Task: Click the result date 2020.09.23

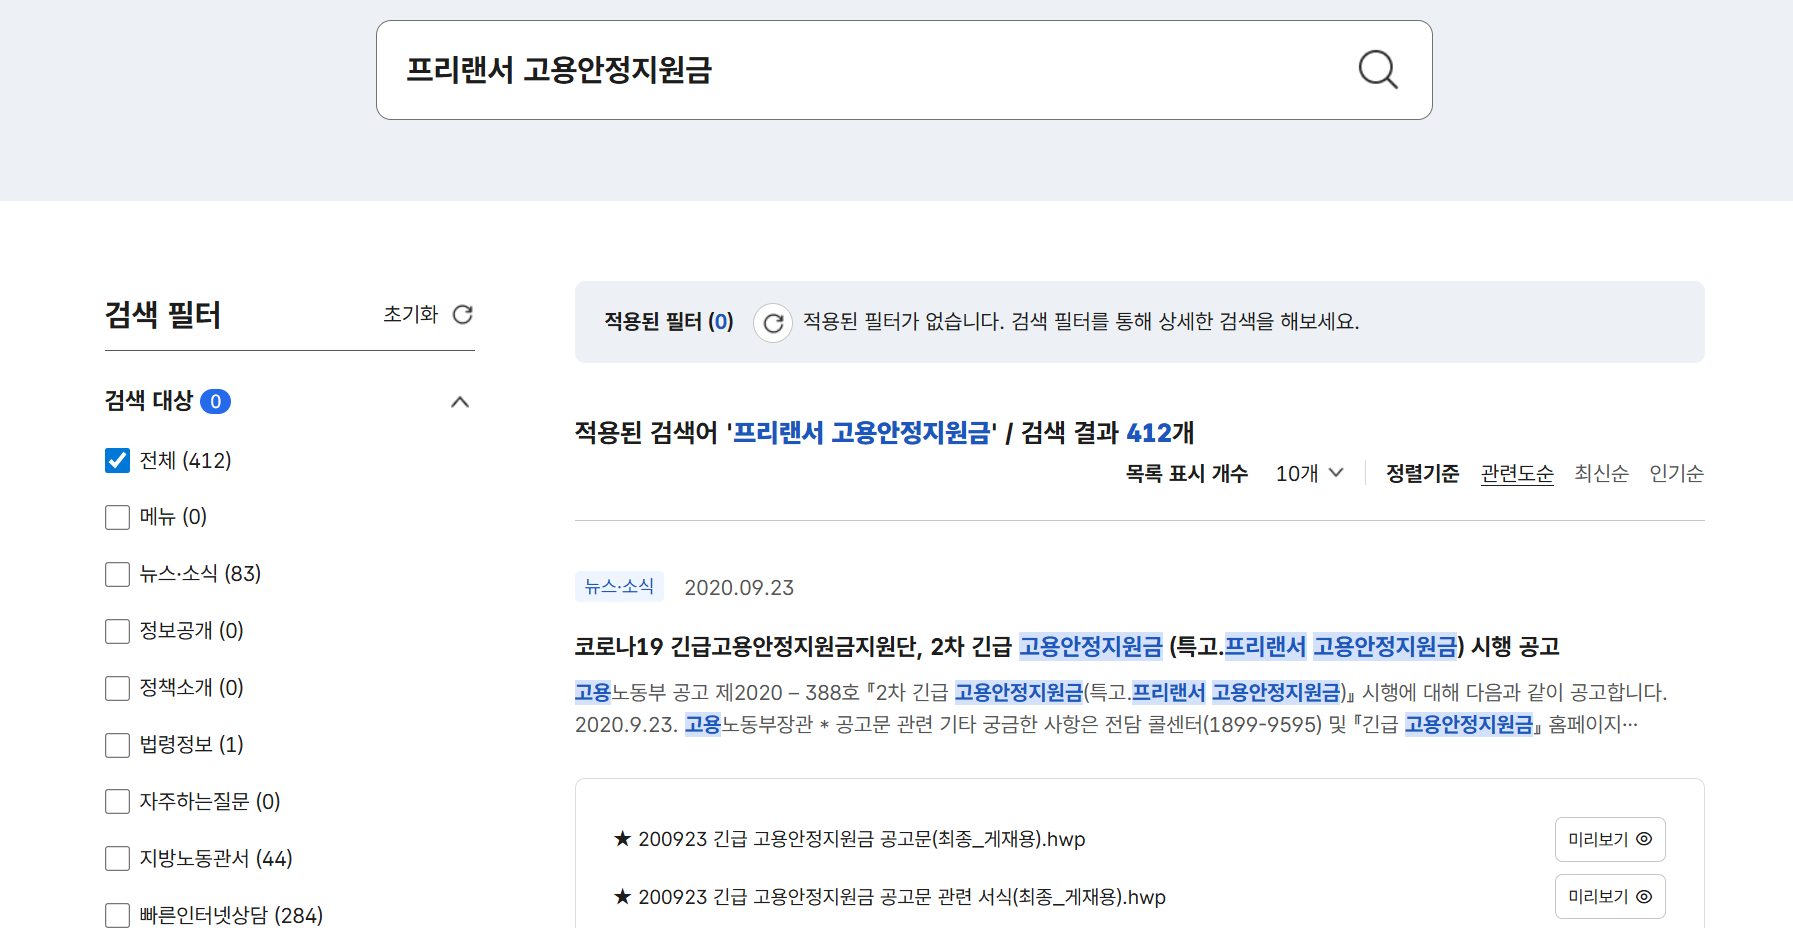Action: [x=739, y=588]
